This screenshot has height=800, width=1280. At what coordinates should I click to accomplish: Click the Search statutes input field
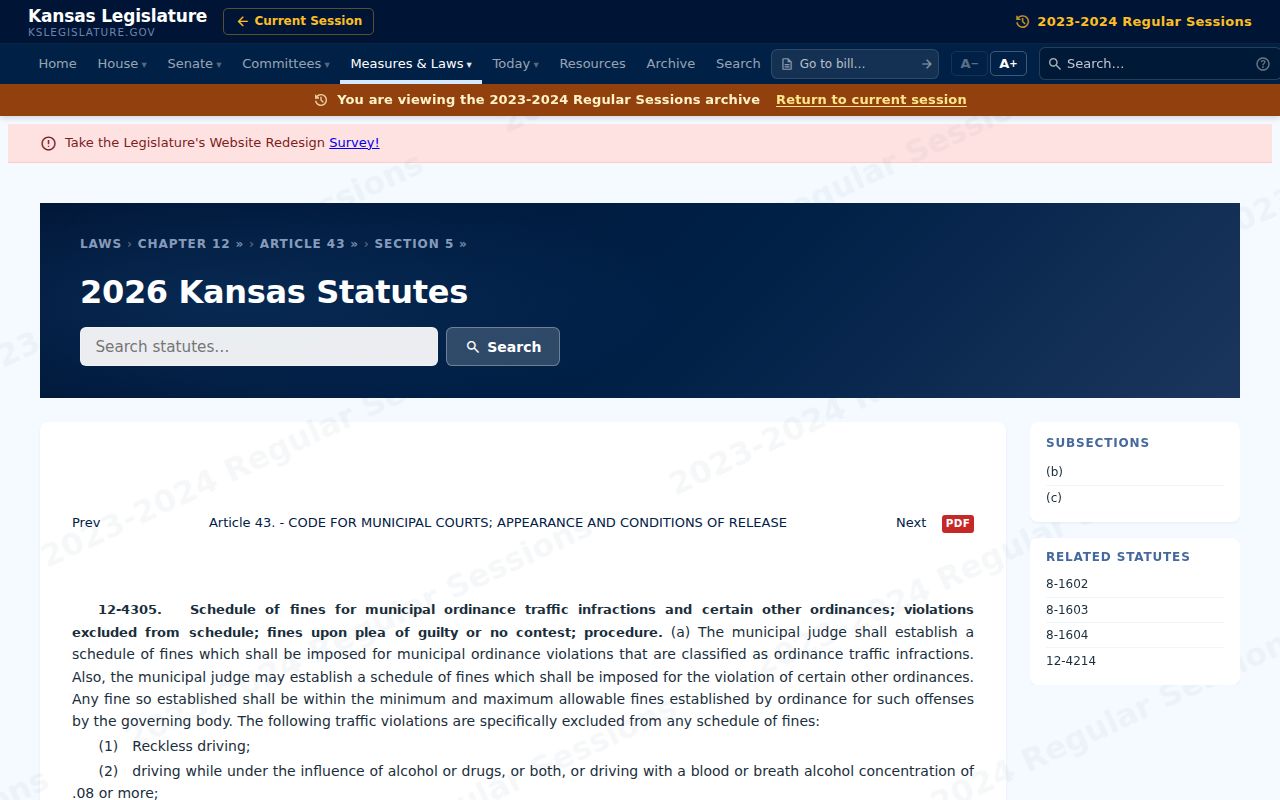pos(259,347)
